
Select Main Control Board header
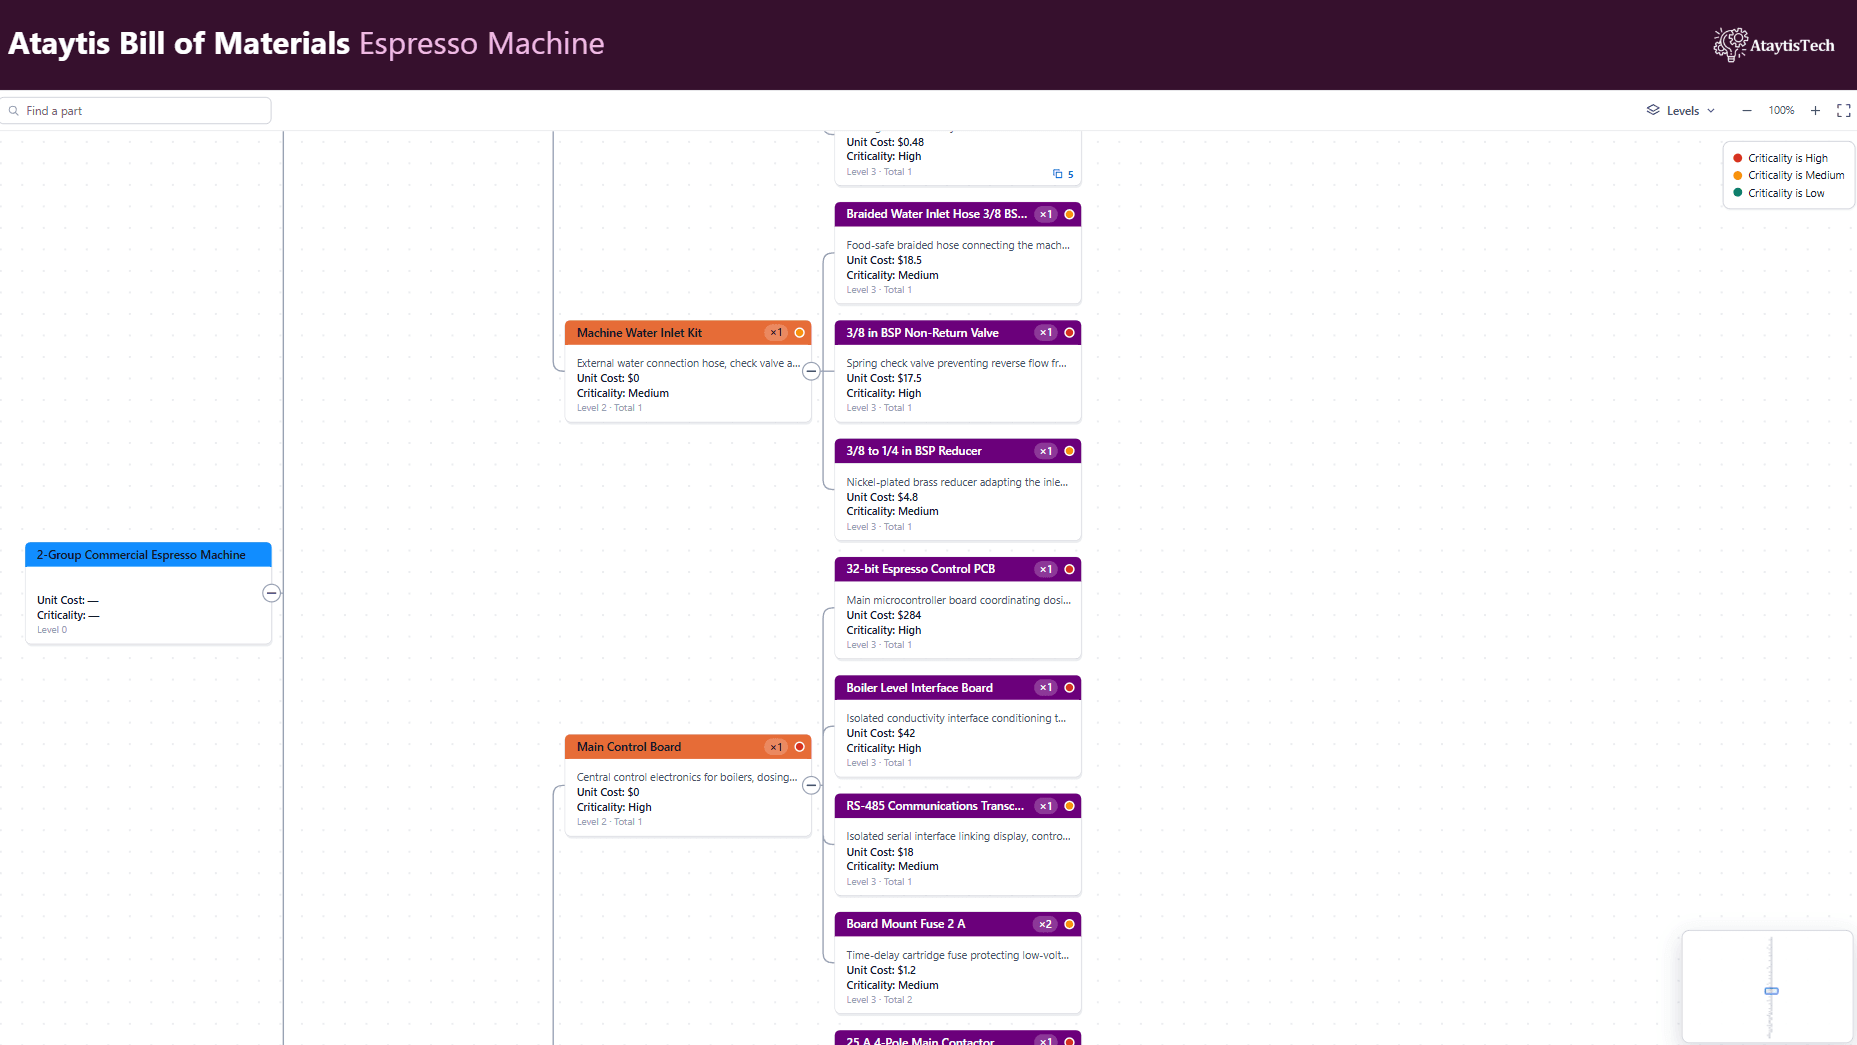687,747
